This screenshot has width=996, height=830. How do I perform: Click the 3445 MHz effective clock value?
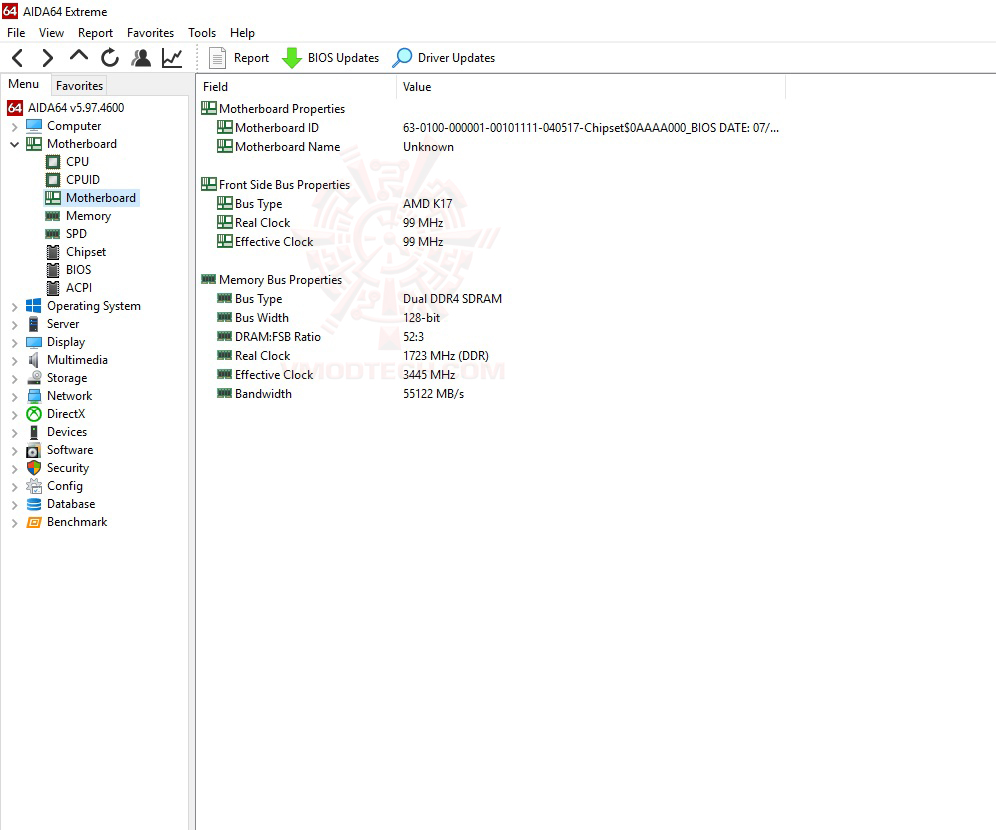[429, 375]
